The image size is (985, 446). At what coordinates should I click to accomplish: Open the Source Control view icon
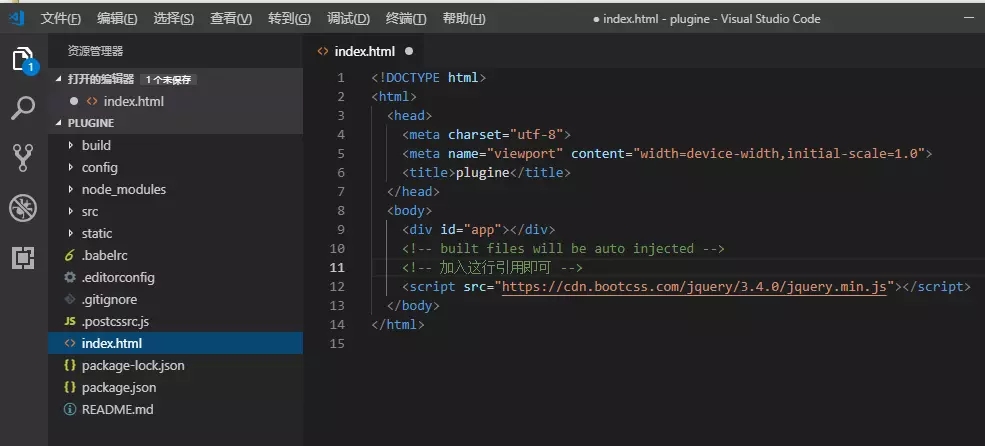tap(23, 156)
